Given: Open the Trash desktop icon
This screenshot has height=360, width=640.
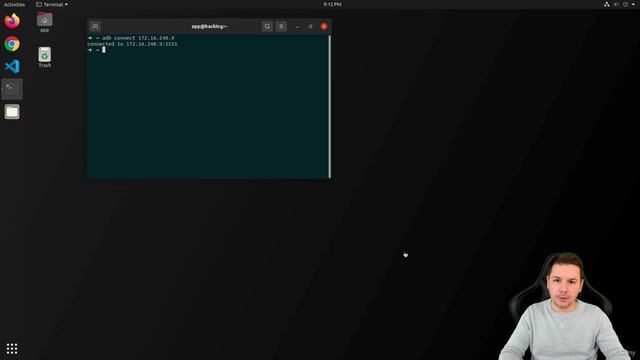Looking at the screenshot, I should pos(44,57).
